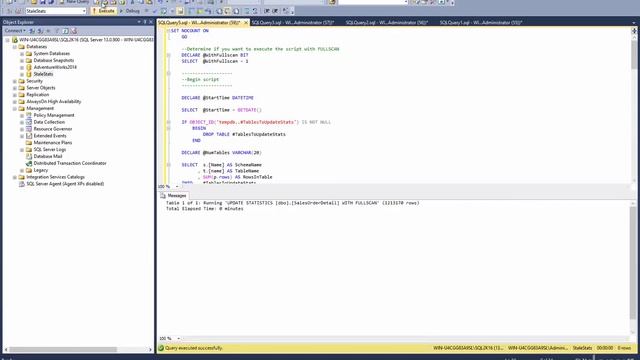Click the disconnect icon in Object Explorer toolbar
This screenshot has height=360, width=640.
click(40, 31)
